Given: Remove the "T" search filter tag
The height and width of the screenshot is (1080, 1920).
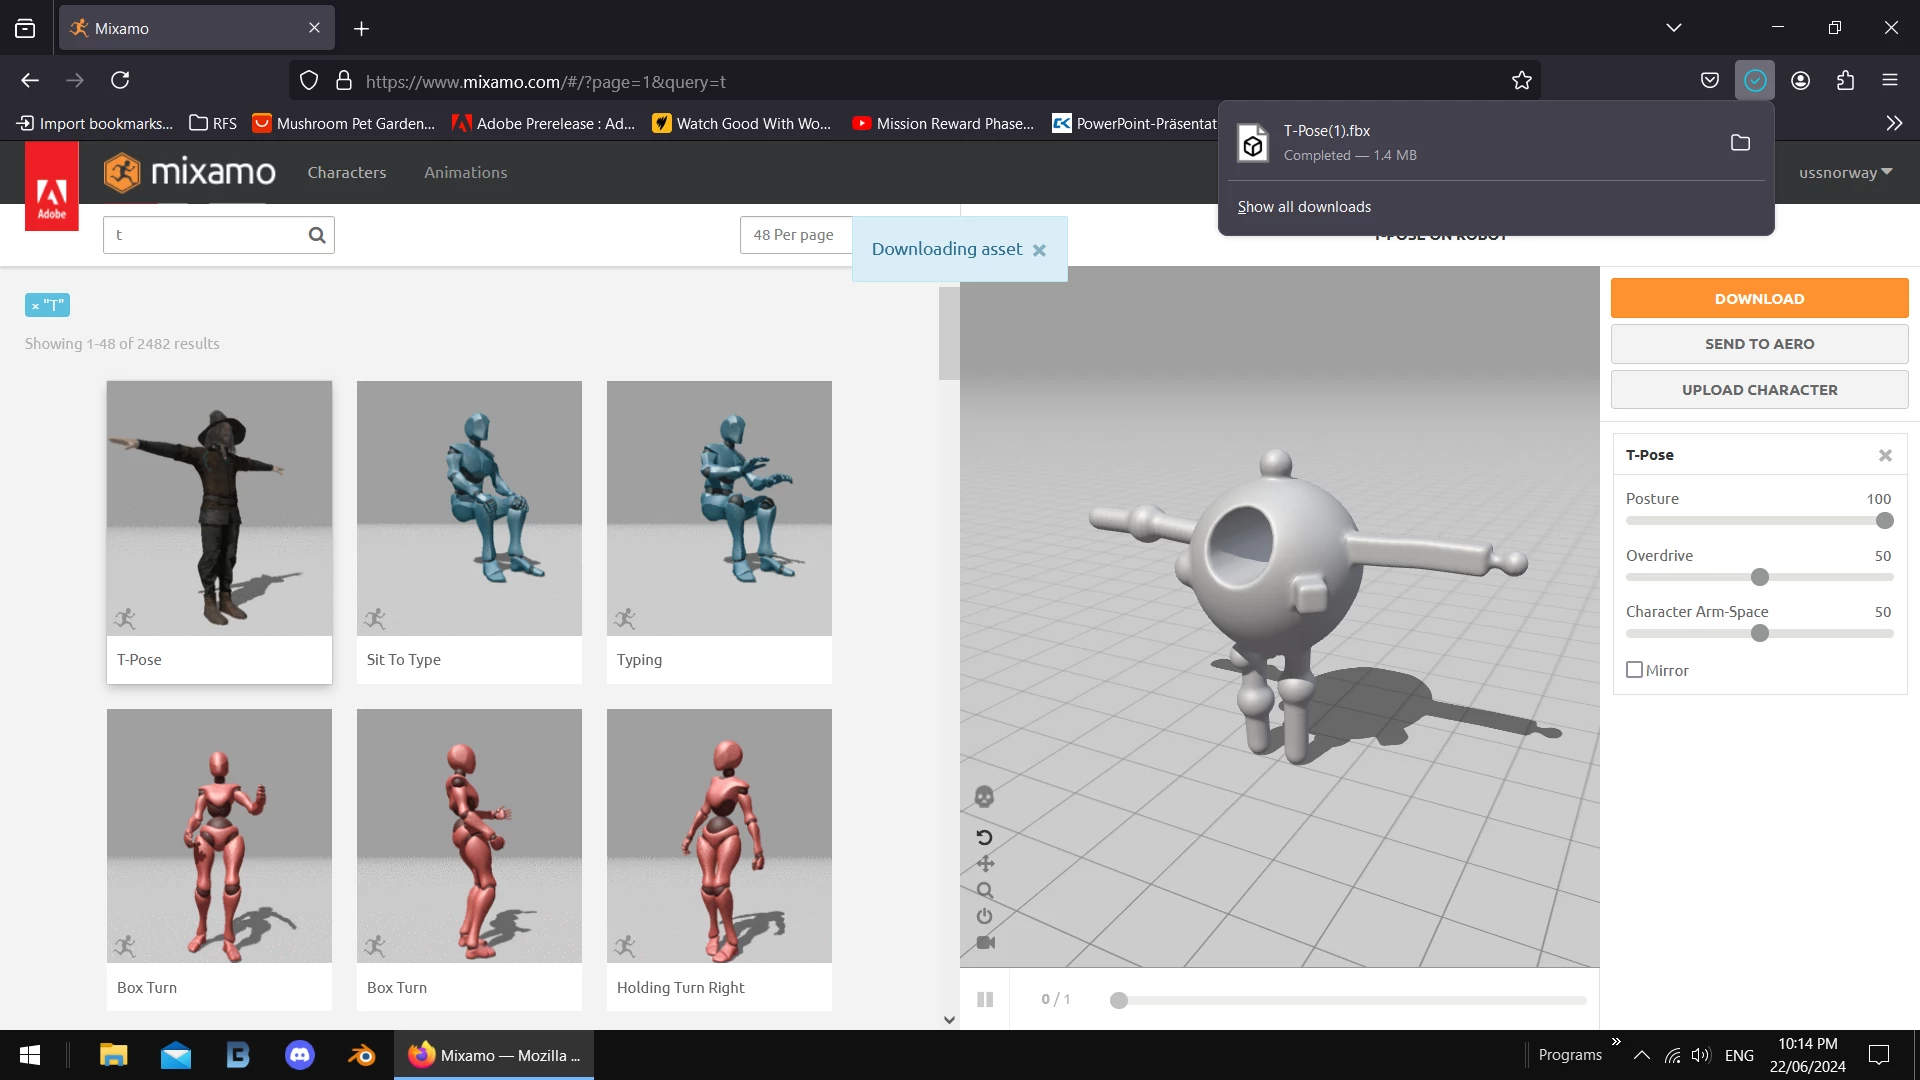Looking at the screenshot, I should (35, 306).
